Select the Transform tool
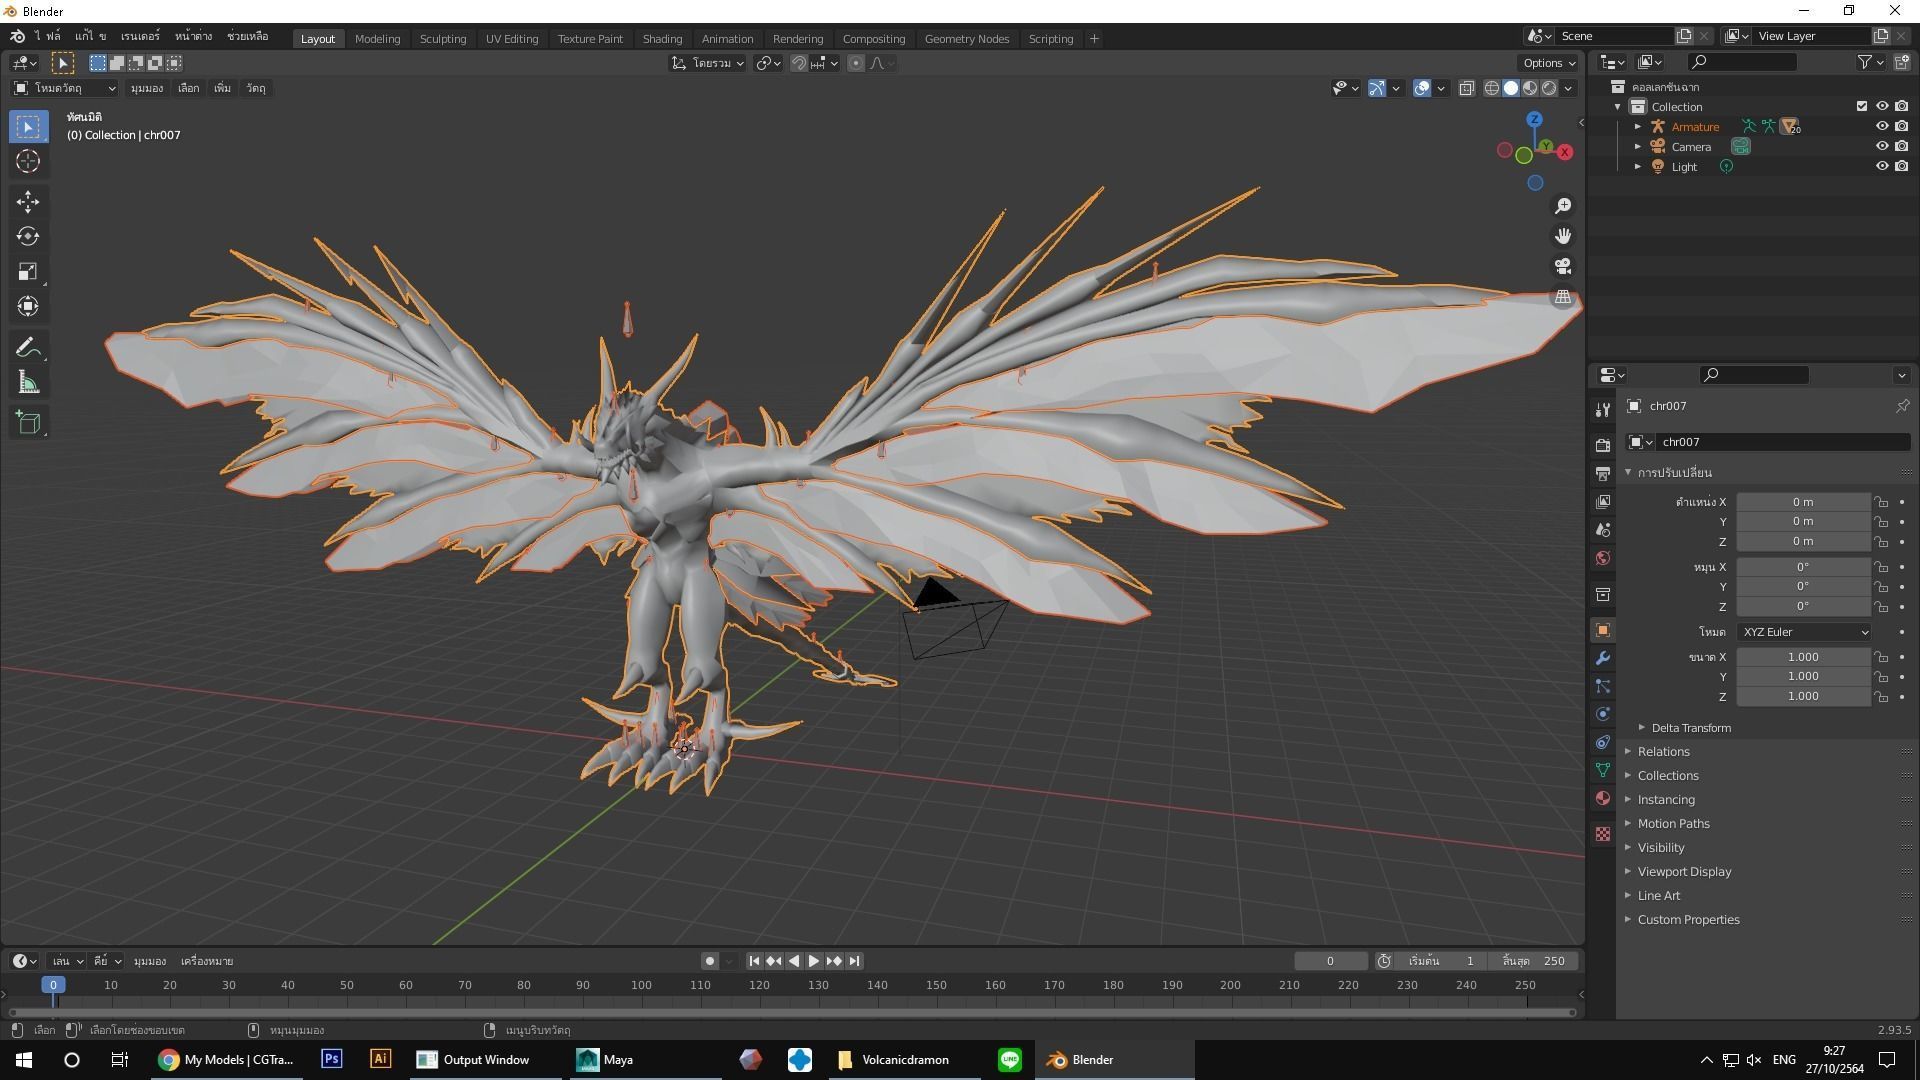Image resolution: width=1920 pixels, height=1080 pixels. 28,306
